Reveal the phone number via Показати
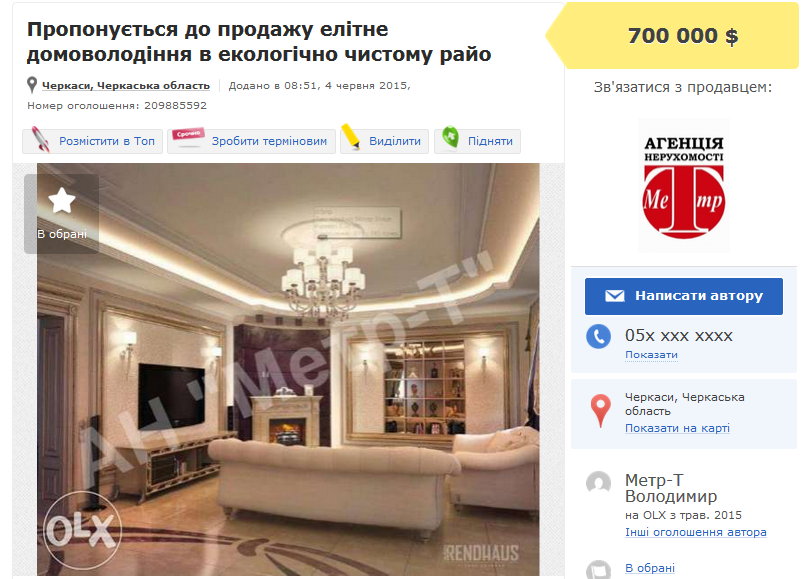Screen dimensions: 804x579 651,355
